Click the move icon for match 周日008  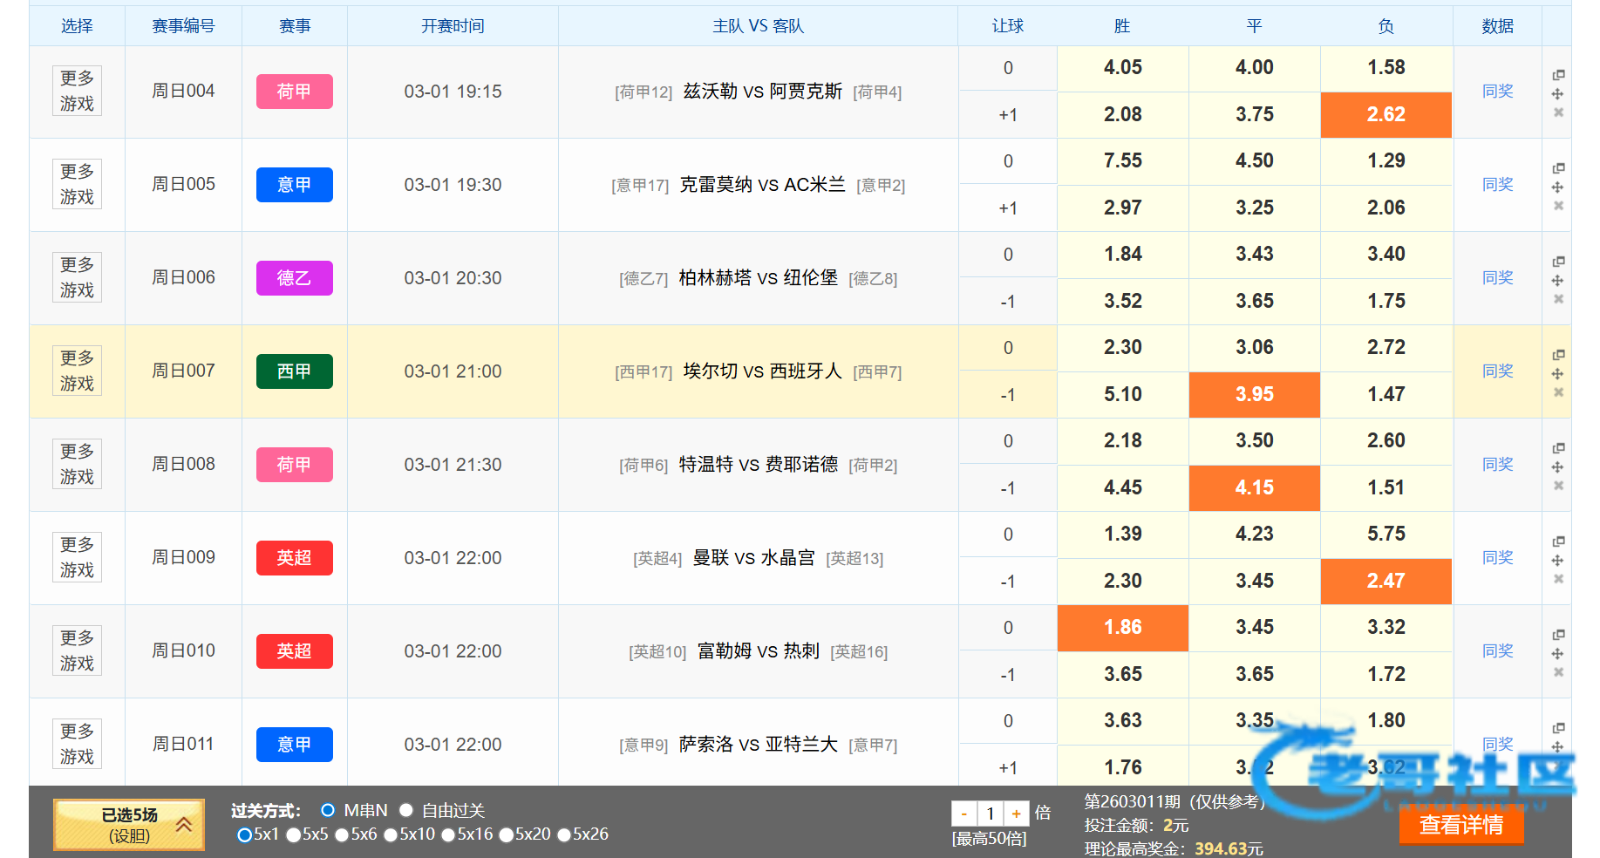click(x=1558, y=467)
